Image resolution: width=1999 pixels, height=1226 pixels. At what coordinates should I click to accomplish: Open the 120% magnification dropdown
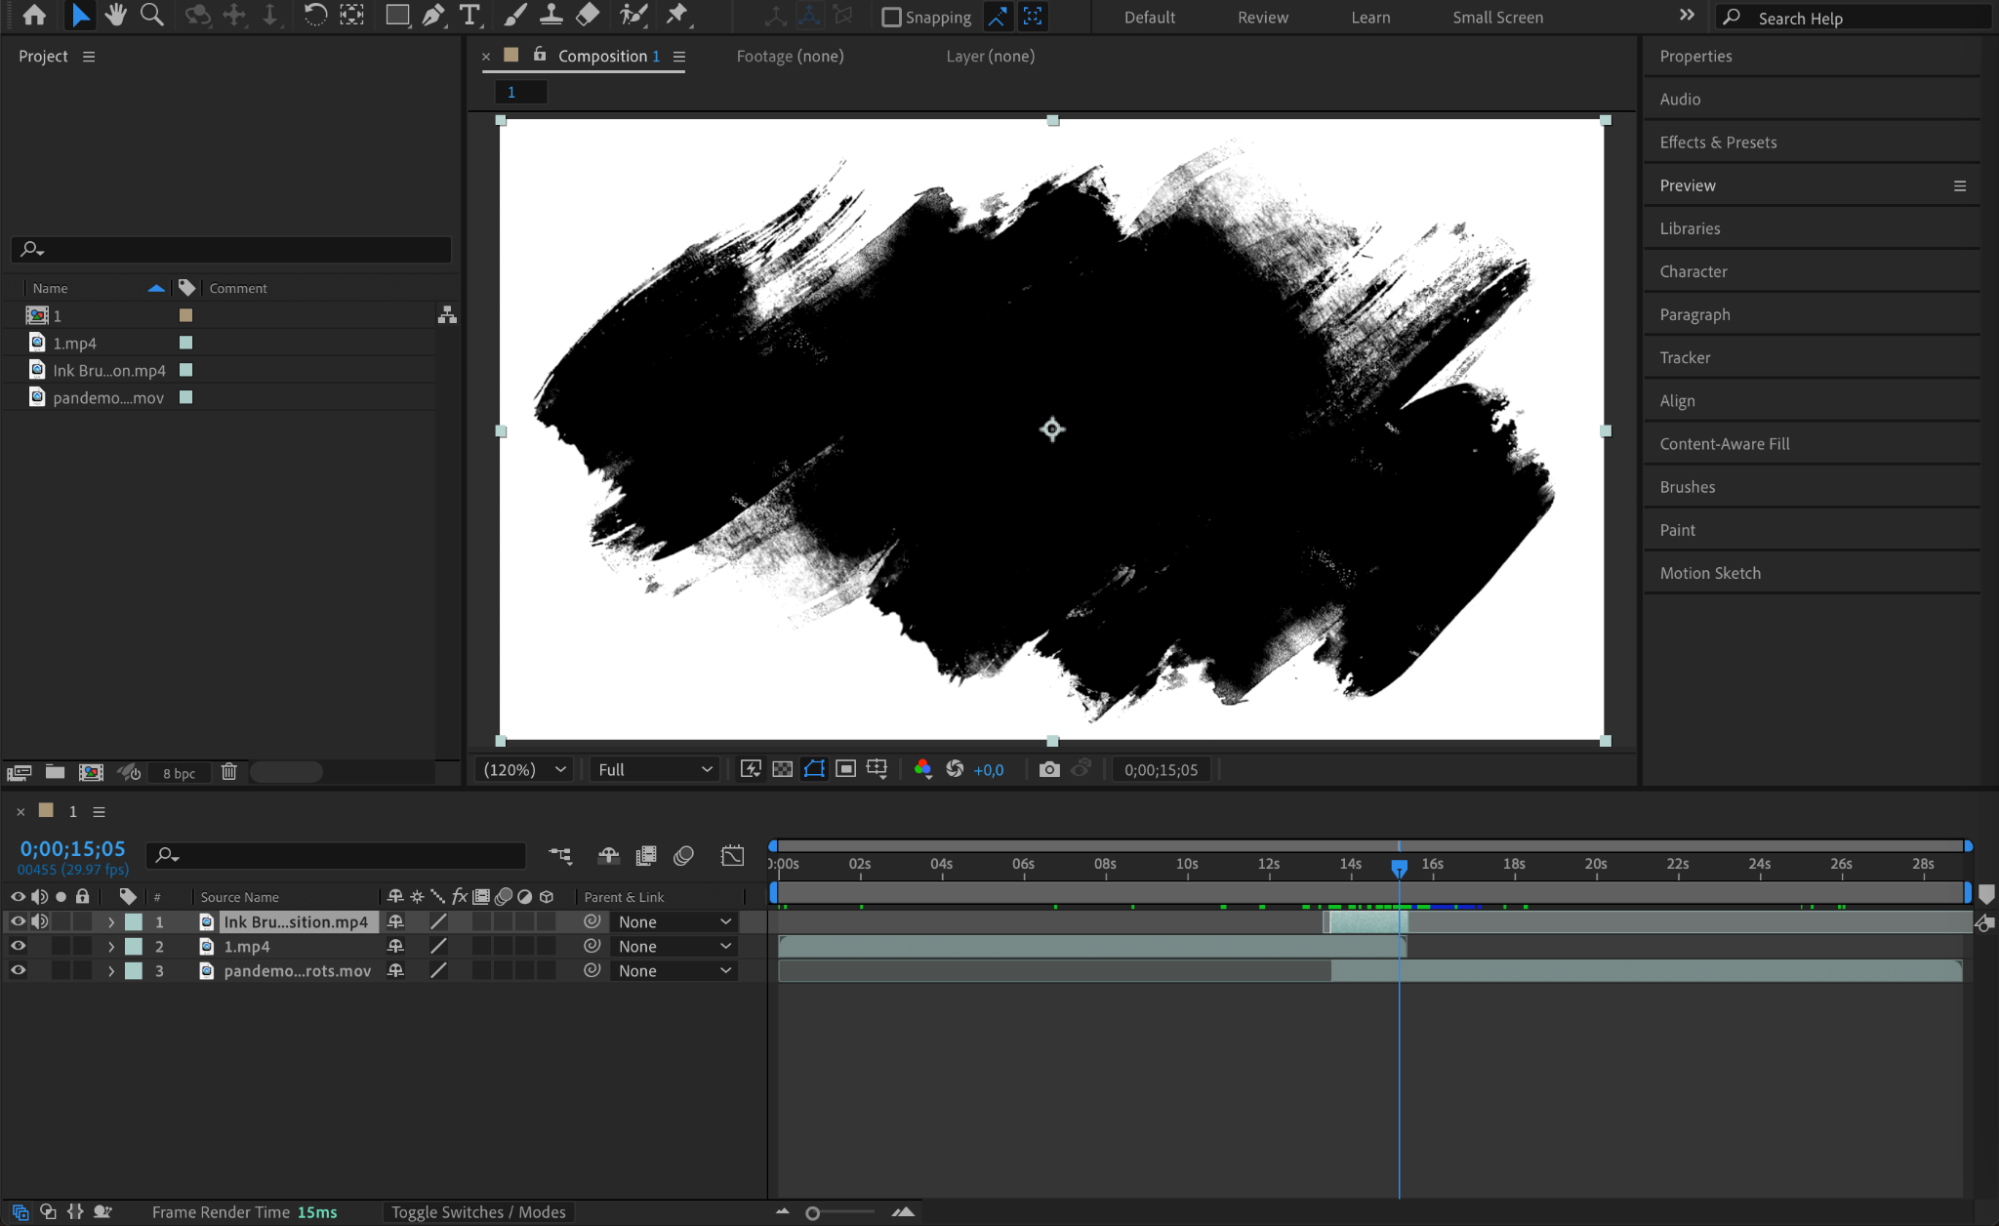pos(524,769)
